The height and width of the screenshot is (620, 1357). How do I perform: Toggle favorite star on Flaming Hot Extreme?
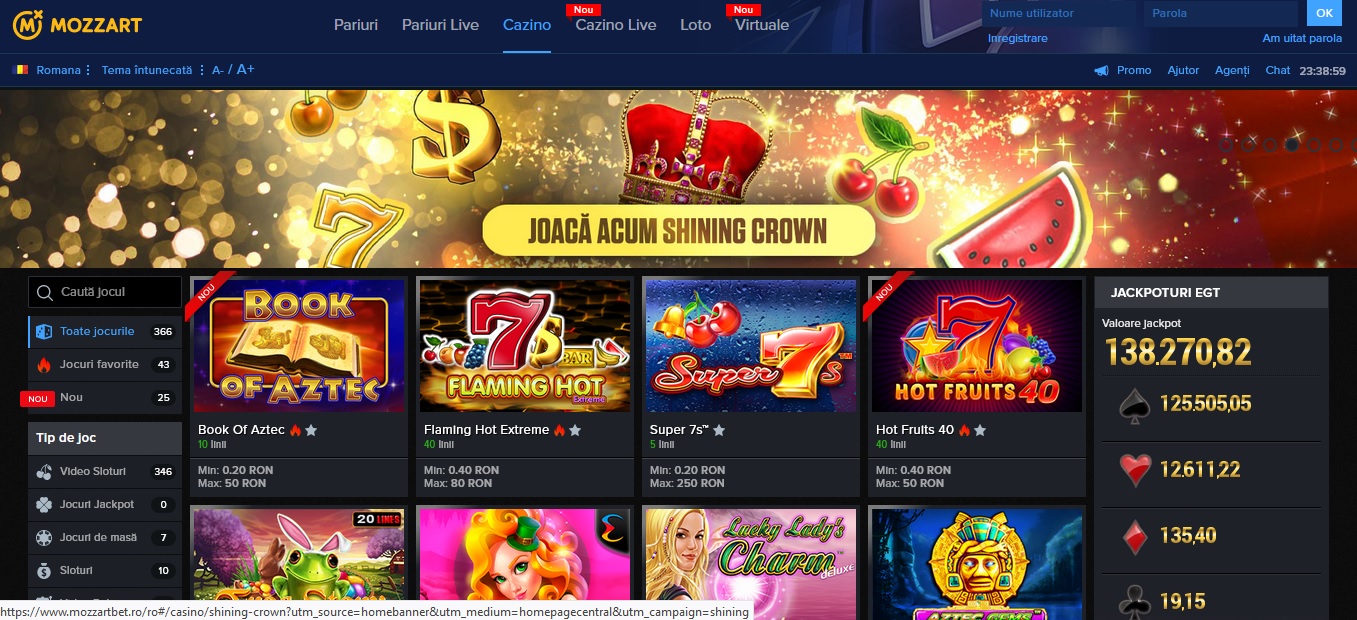pos(575,430)
